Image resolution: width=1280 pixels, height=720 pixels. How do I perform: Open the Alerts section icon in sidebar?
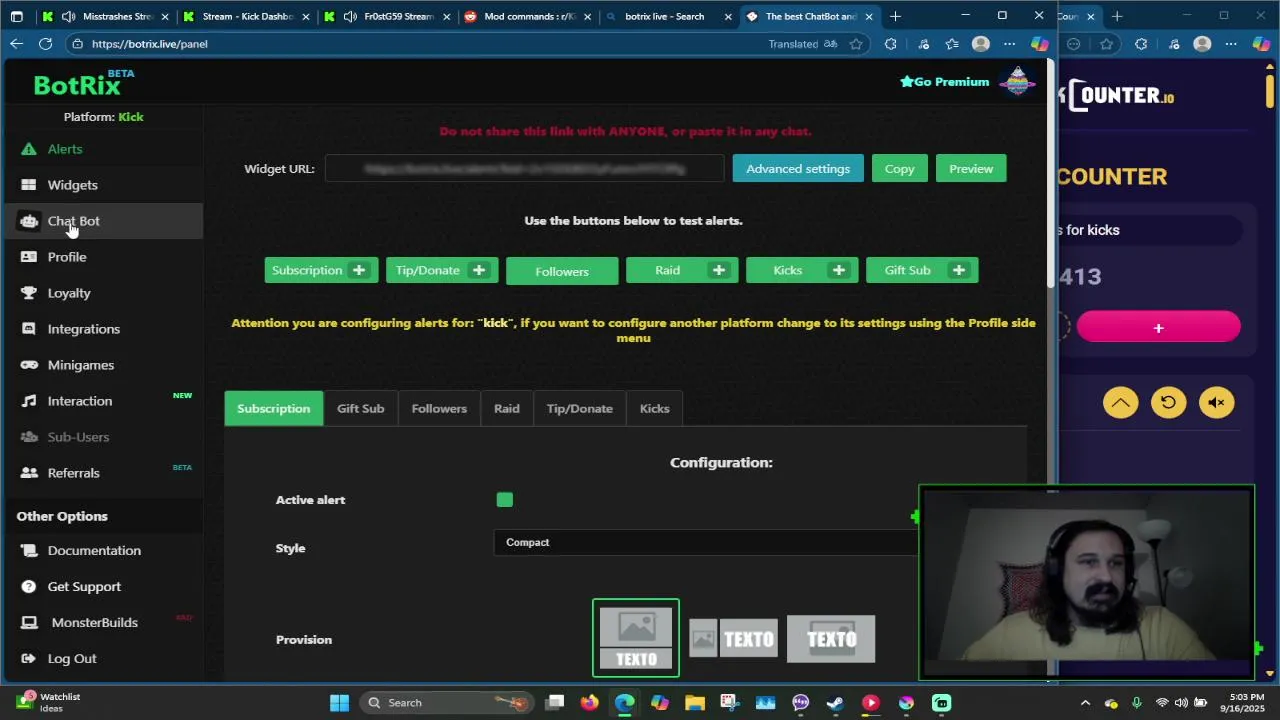click(x=28, y=149)
